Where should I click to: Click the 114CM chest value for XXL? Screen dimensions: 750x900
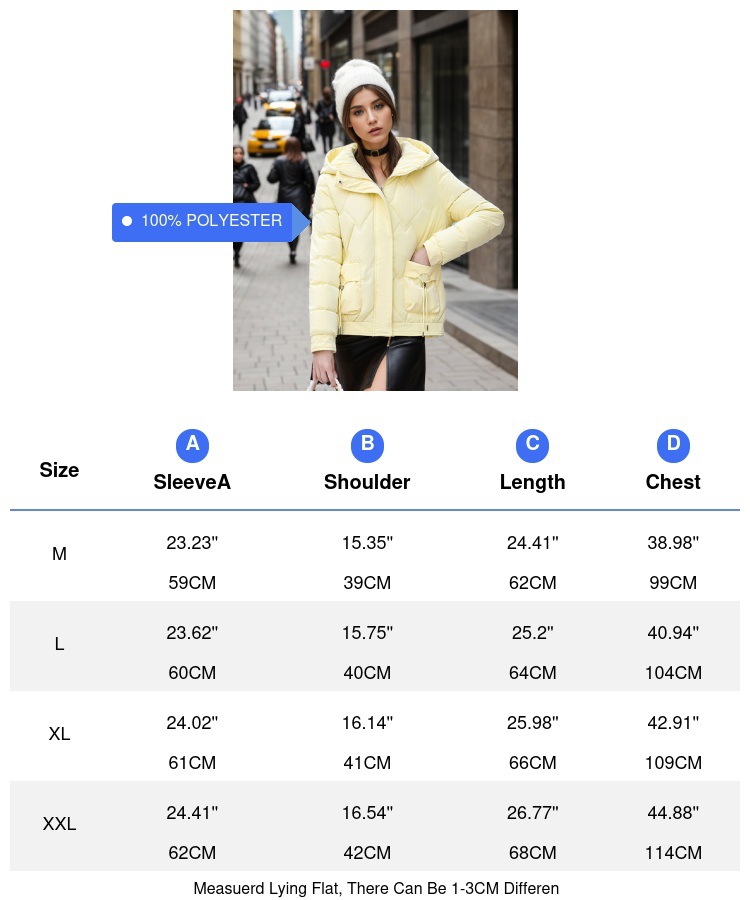click(x=673, y=853)
